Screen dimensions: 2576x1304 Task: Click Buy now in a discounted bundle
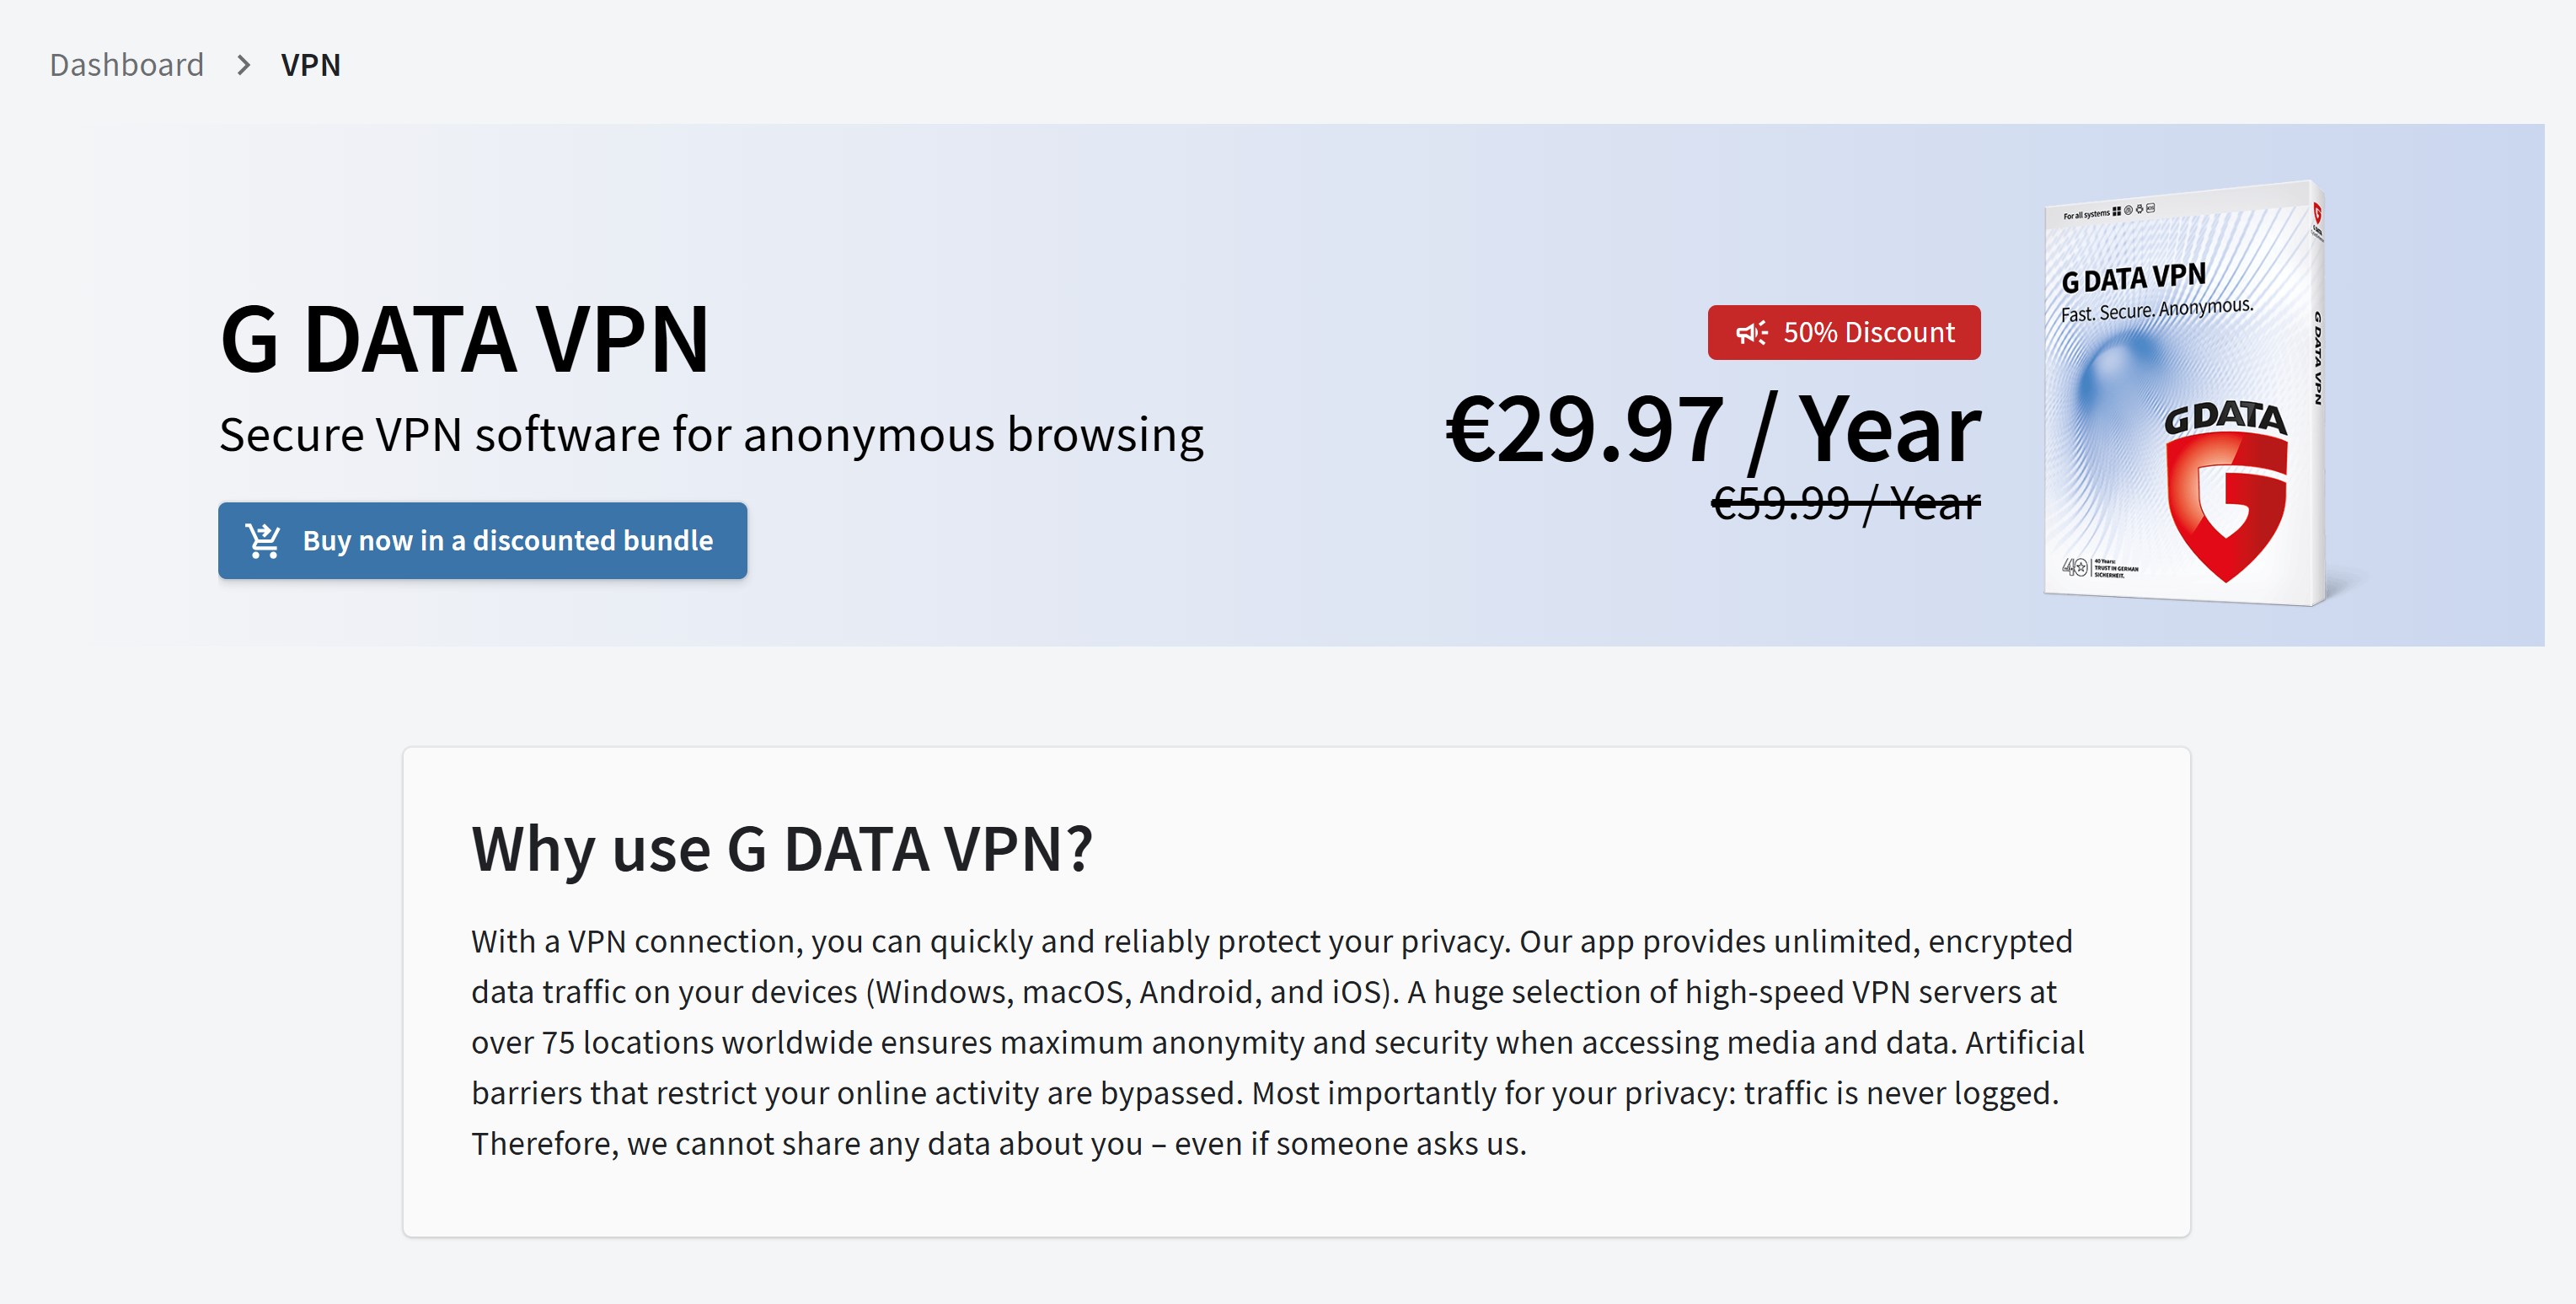(482, 540)
